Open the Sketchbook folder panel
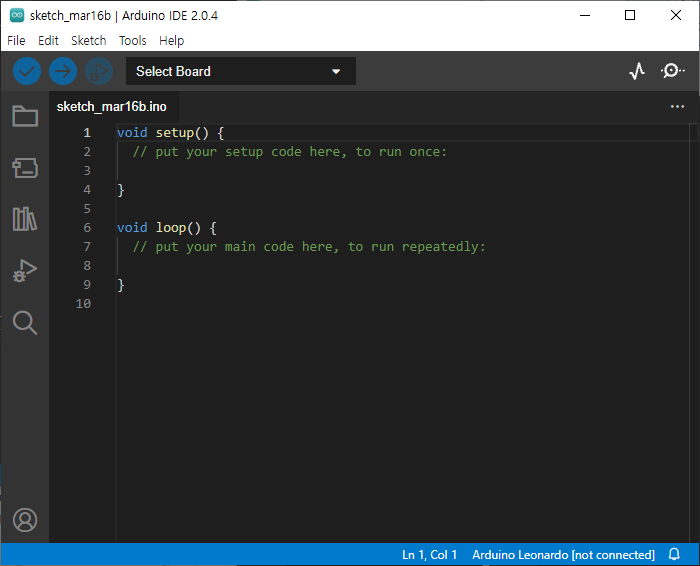Image resolution: width=700 pixels, height=566 pixels. tap(25, 116)
